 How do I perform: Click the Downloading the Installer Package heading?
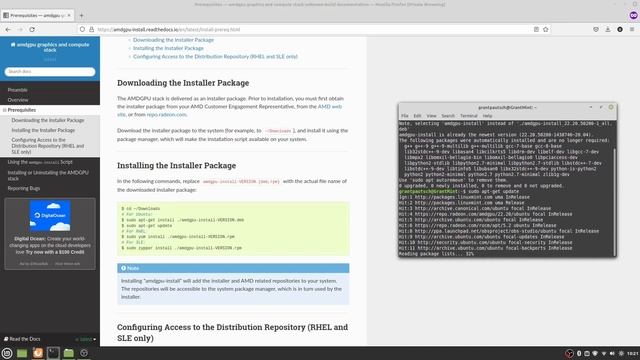point(183,83)
